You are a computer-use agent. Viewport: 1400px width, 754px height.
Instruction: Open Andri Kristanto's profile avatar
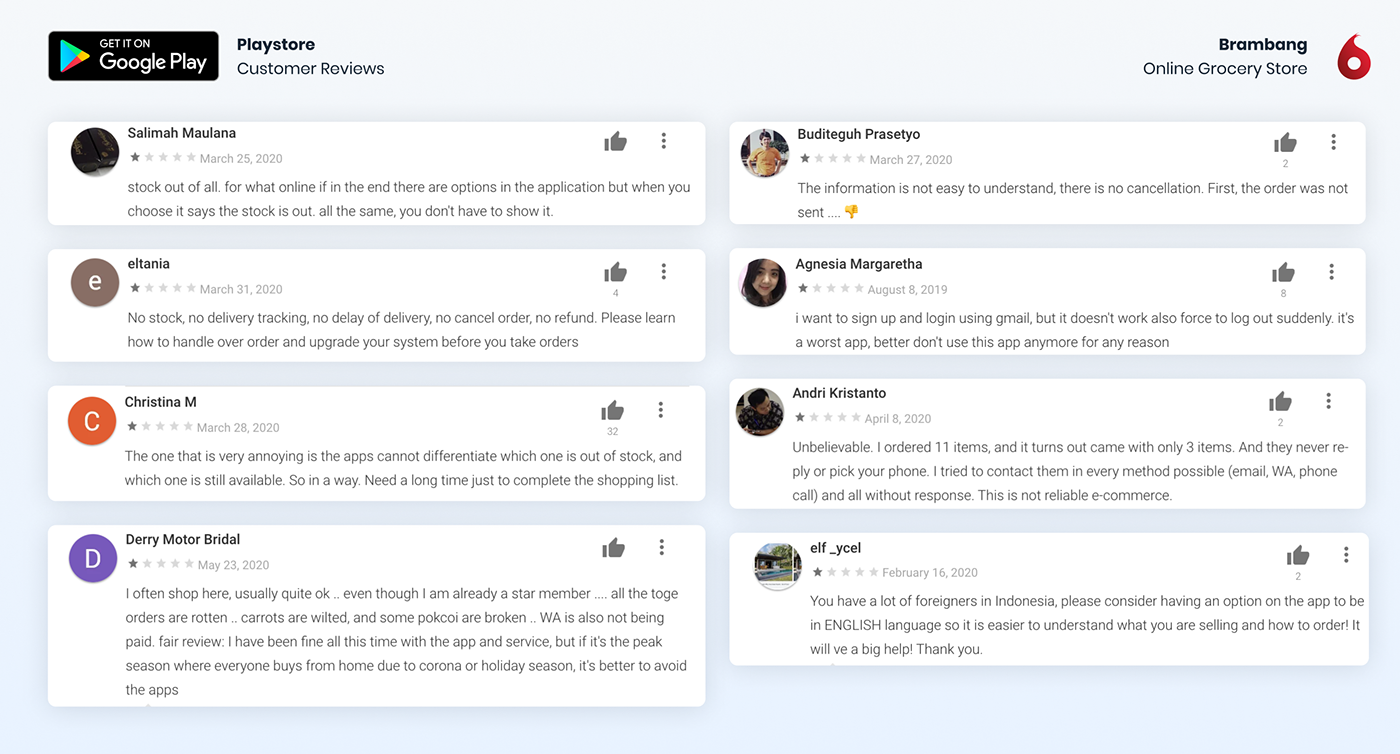point(760,411)
